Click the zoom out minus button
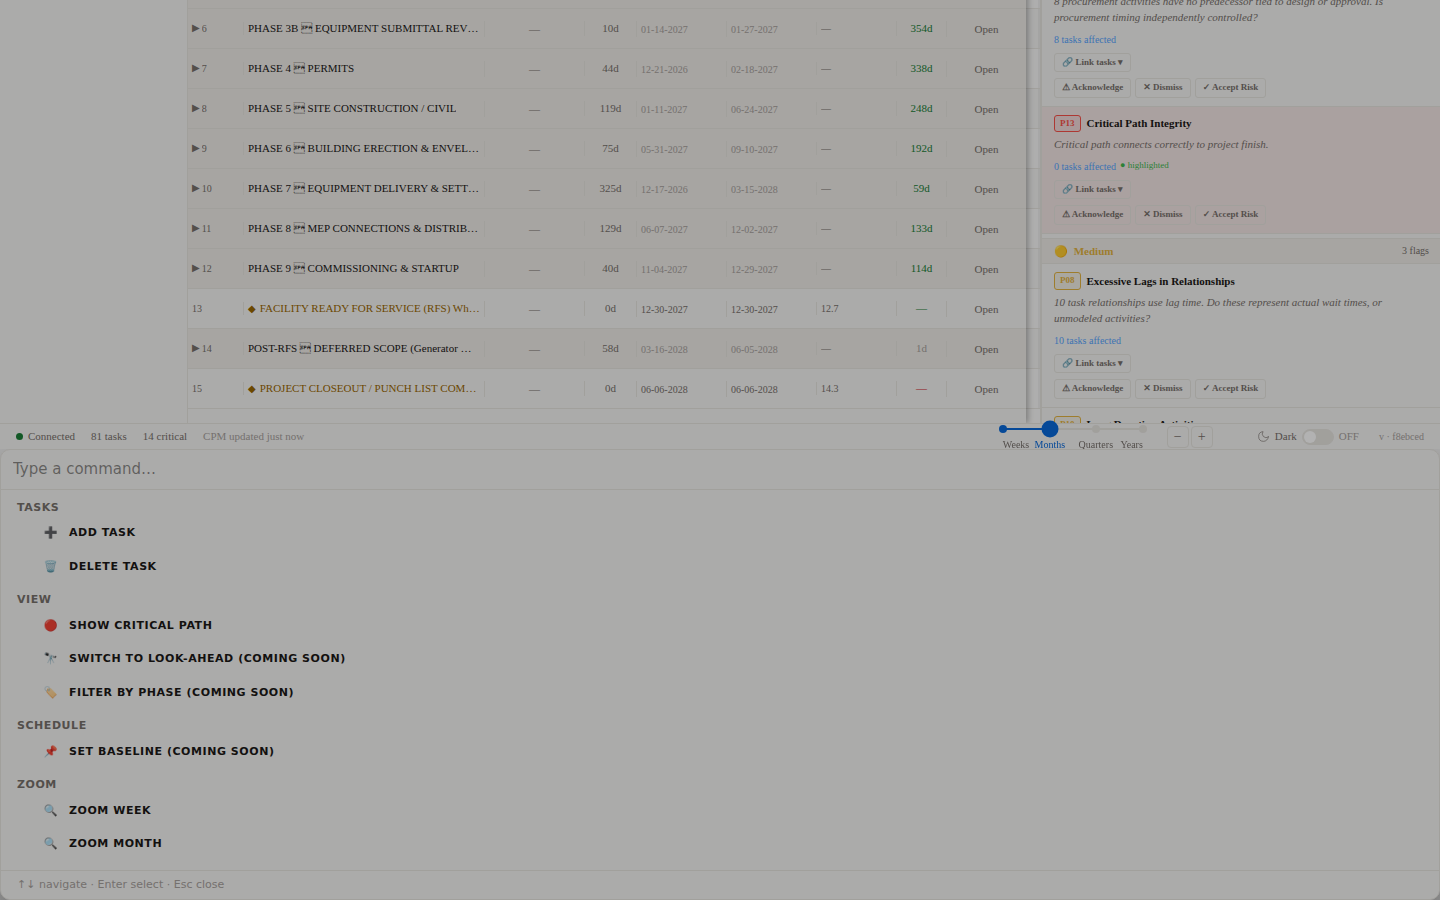 (1178, 437)
